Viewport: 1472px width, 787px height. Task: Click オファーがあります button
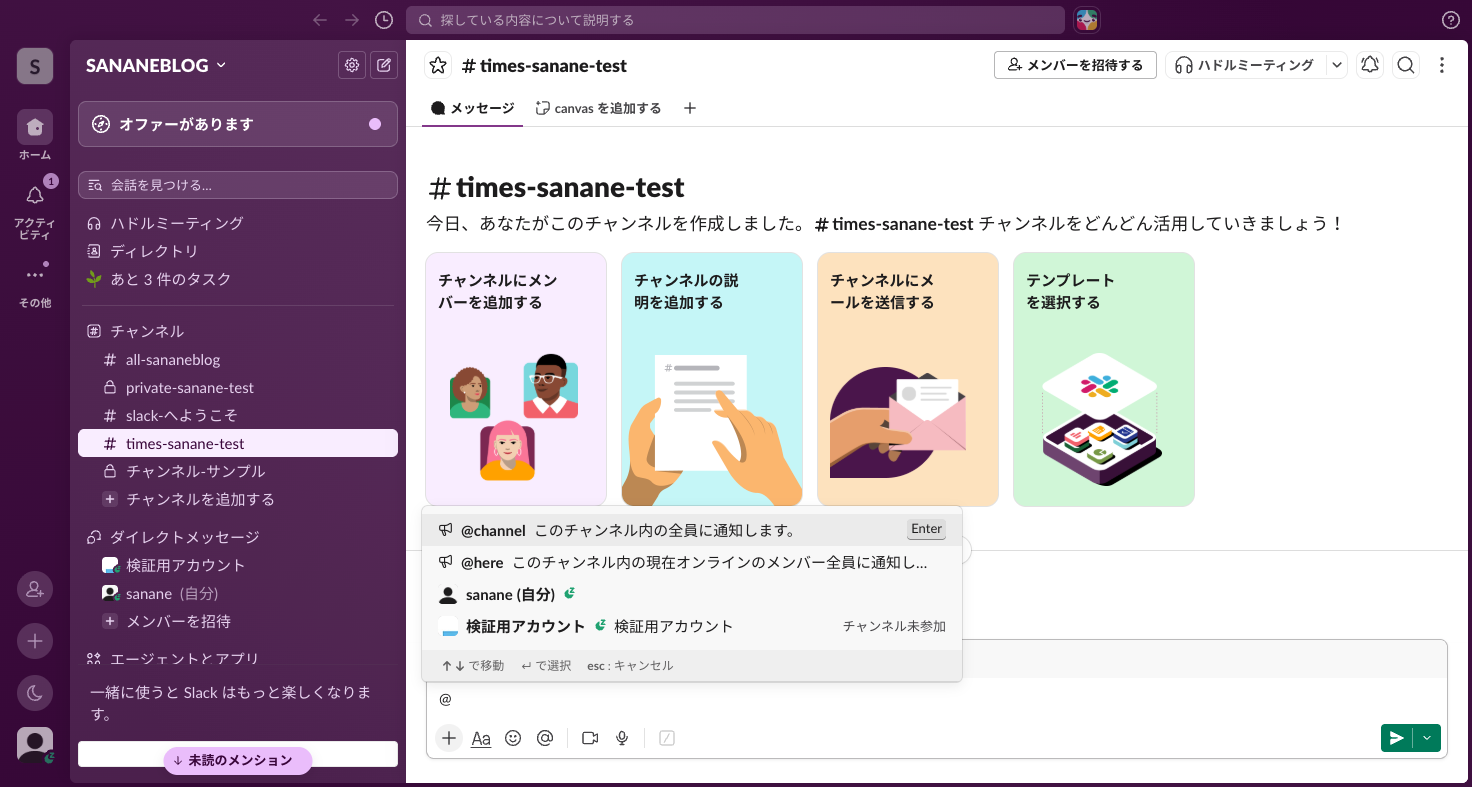tap(238, 124)
